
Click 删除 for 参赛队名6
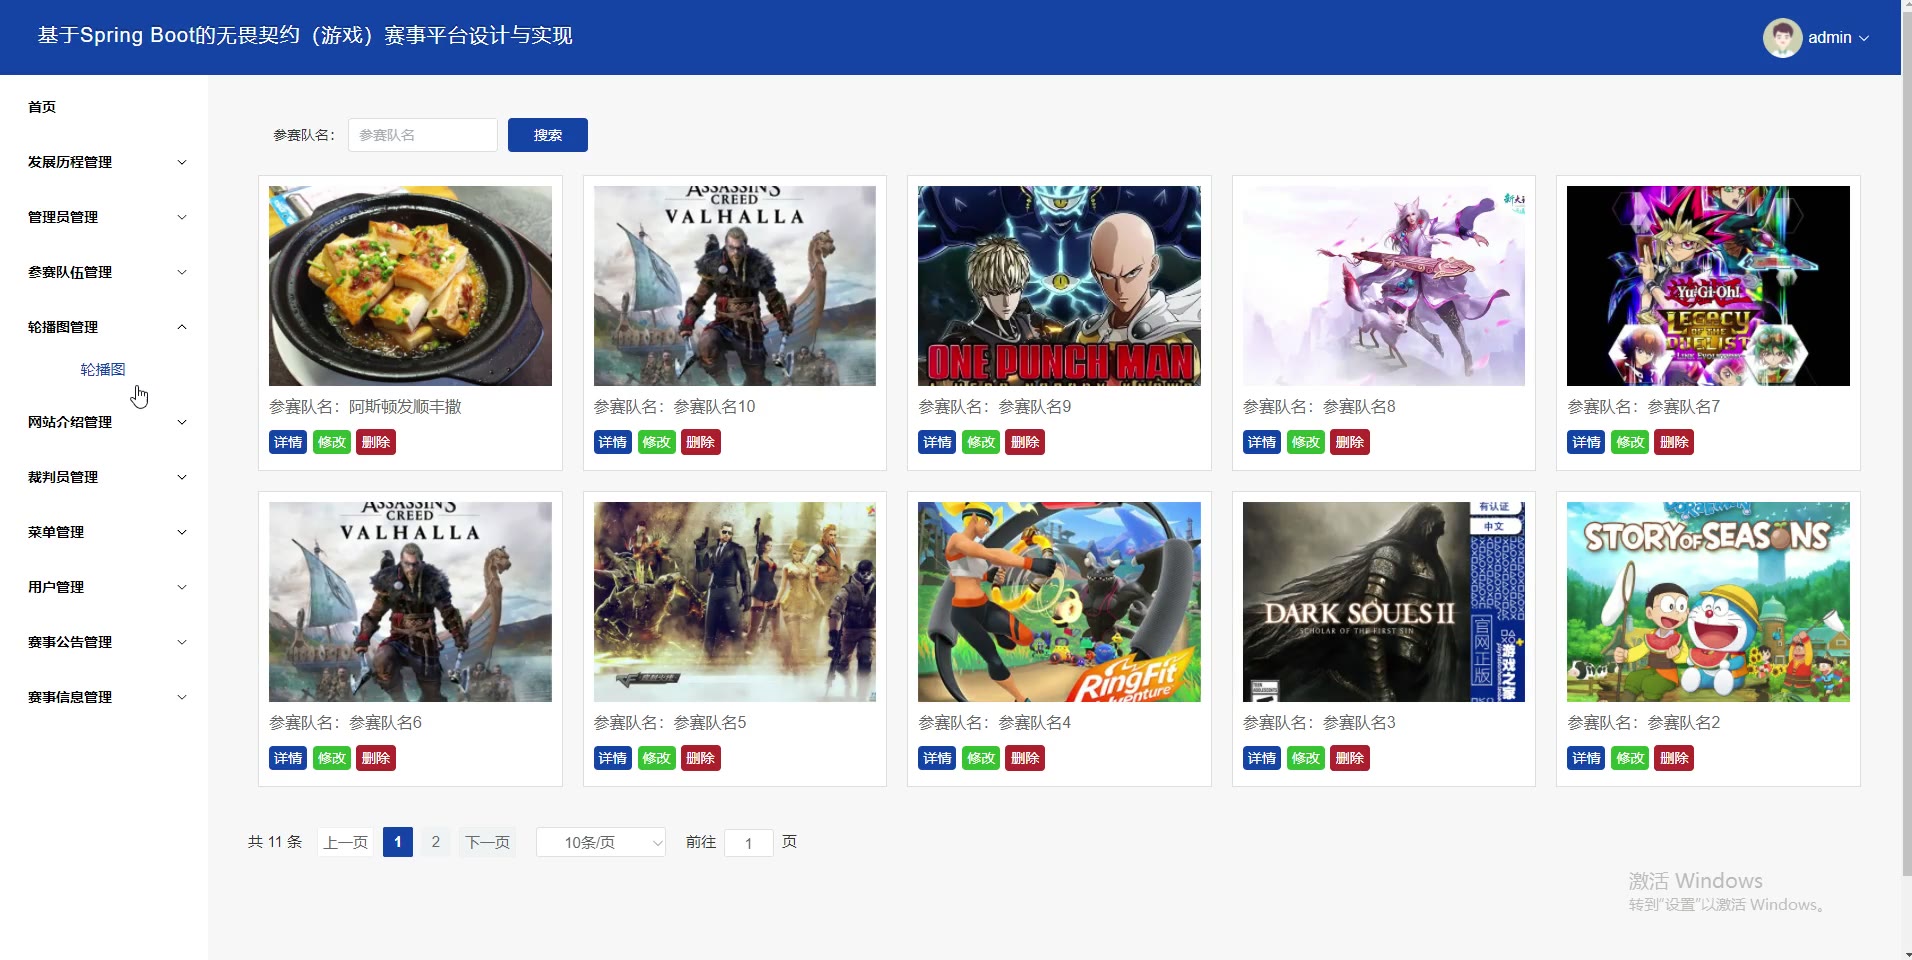pyautogui.click(x=376, y=758)
